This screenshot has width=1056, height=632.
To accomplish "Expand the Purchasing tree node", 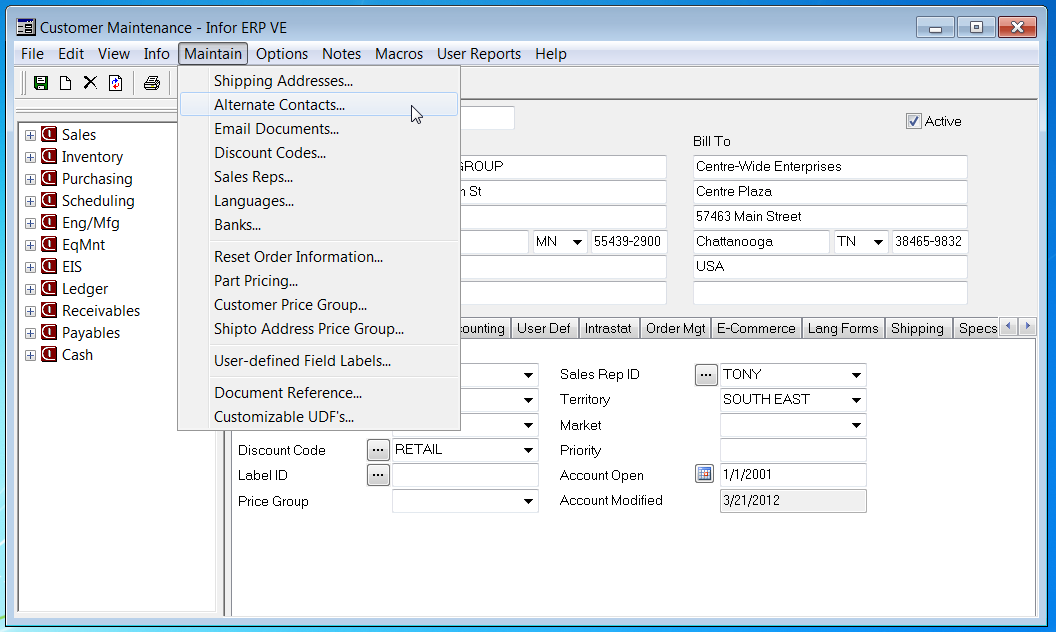I will 30,179.
